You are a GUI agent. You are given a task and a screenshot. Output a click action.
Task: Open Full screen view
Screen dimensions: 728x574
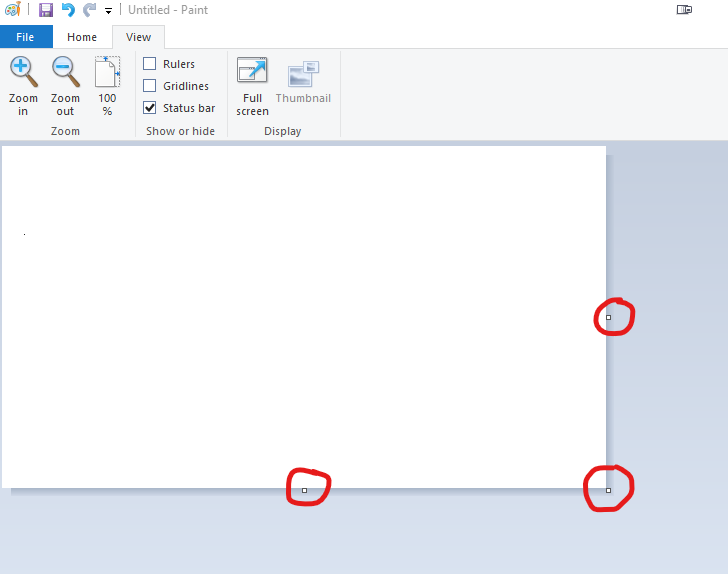[252, 86]
